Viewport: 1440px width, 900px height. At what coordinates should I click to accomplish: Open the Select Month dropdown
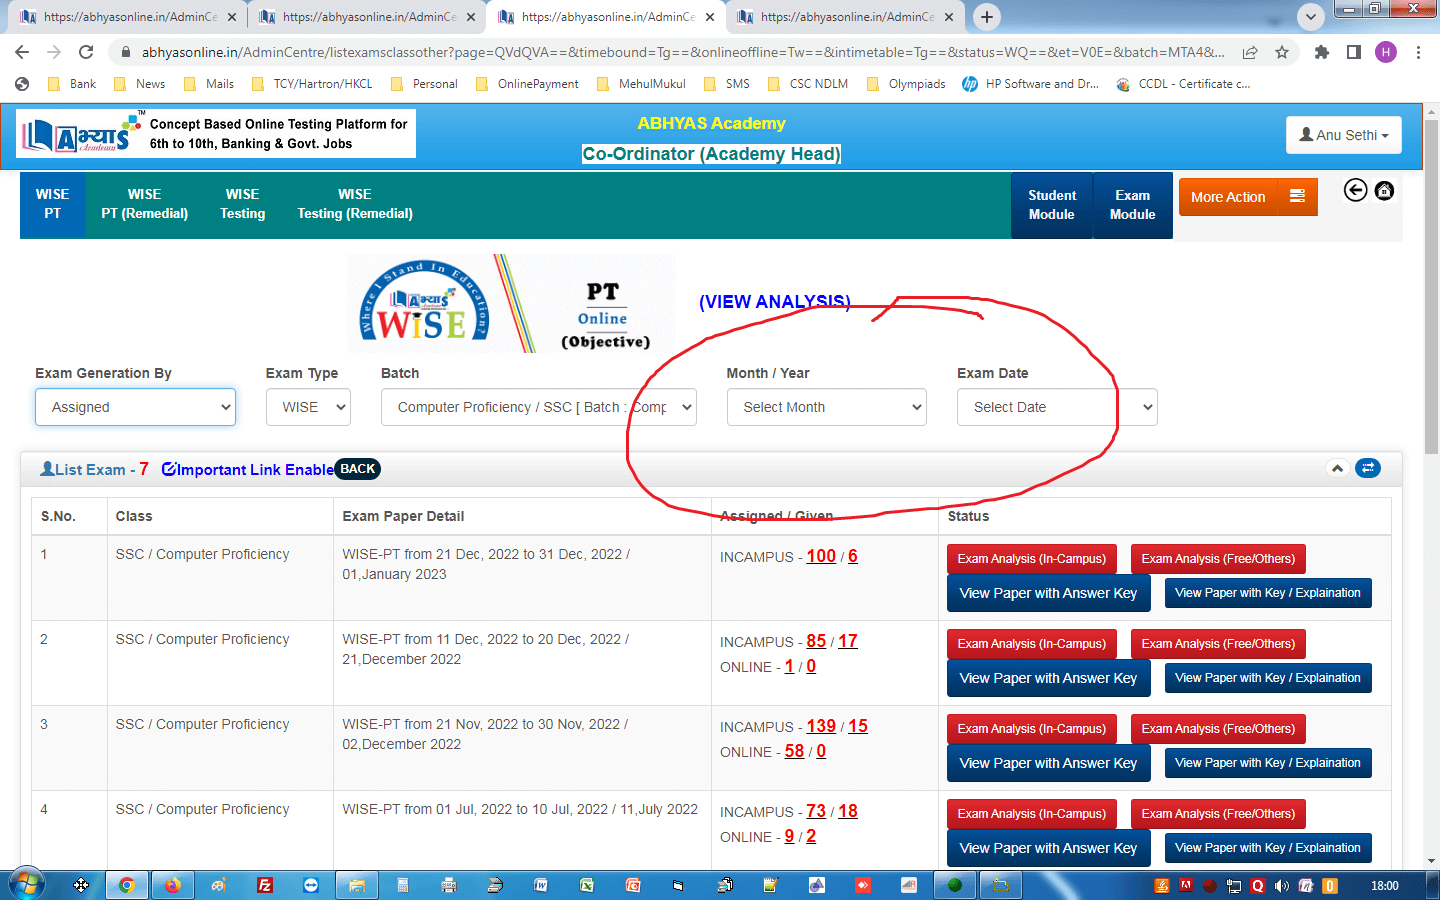click(x=826, y=407)
